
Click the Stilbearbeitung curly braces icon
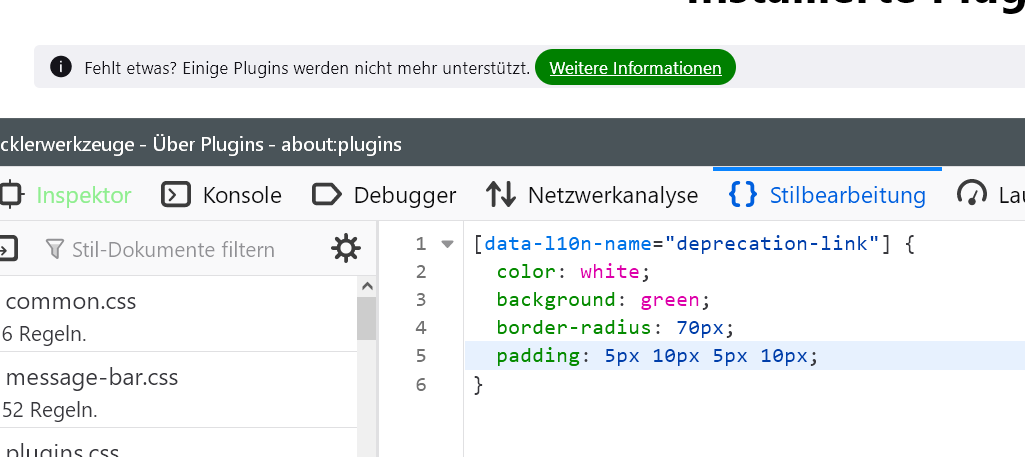(743, 194)
